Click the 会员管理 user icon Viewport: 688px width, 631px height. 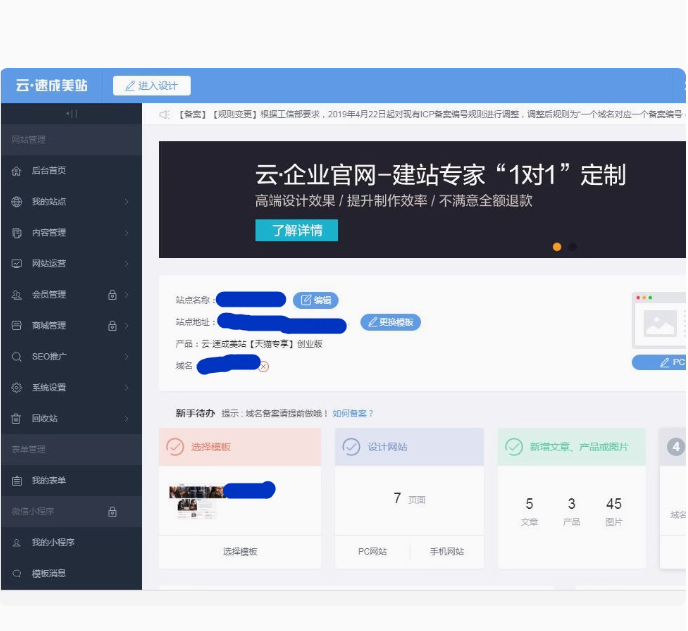click(17, 295)
